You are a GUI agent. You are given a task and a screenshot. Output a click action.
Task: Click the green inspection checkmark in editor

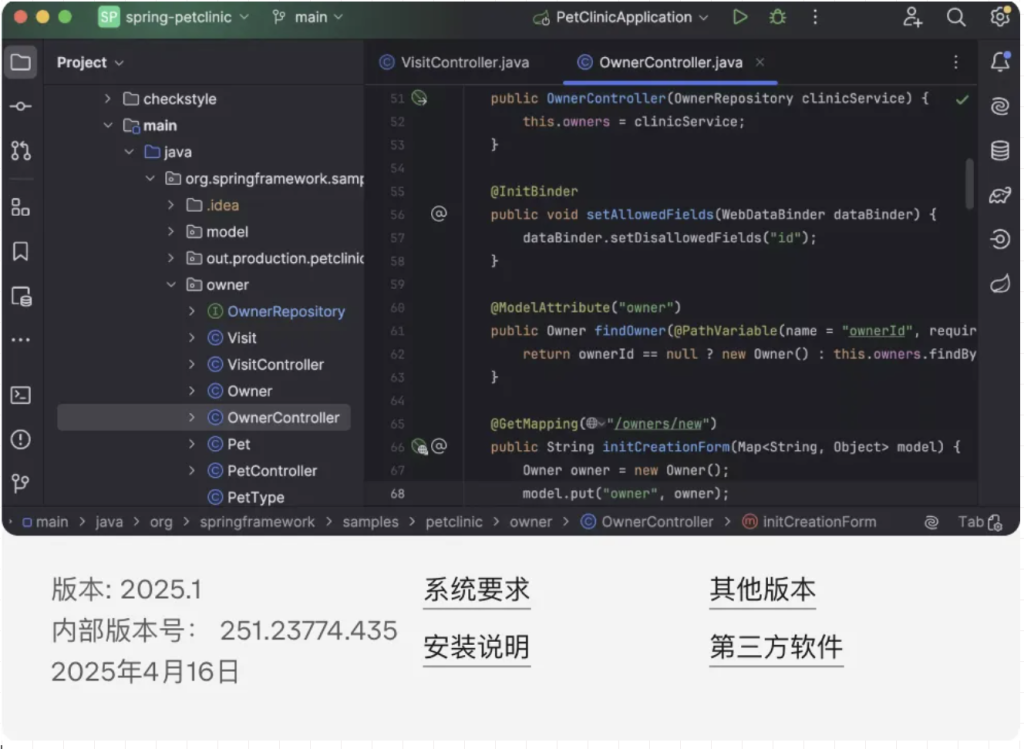click(962, 99)
